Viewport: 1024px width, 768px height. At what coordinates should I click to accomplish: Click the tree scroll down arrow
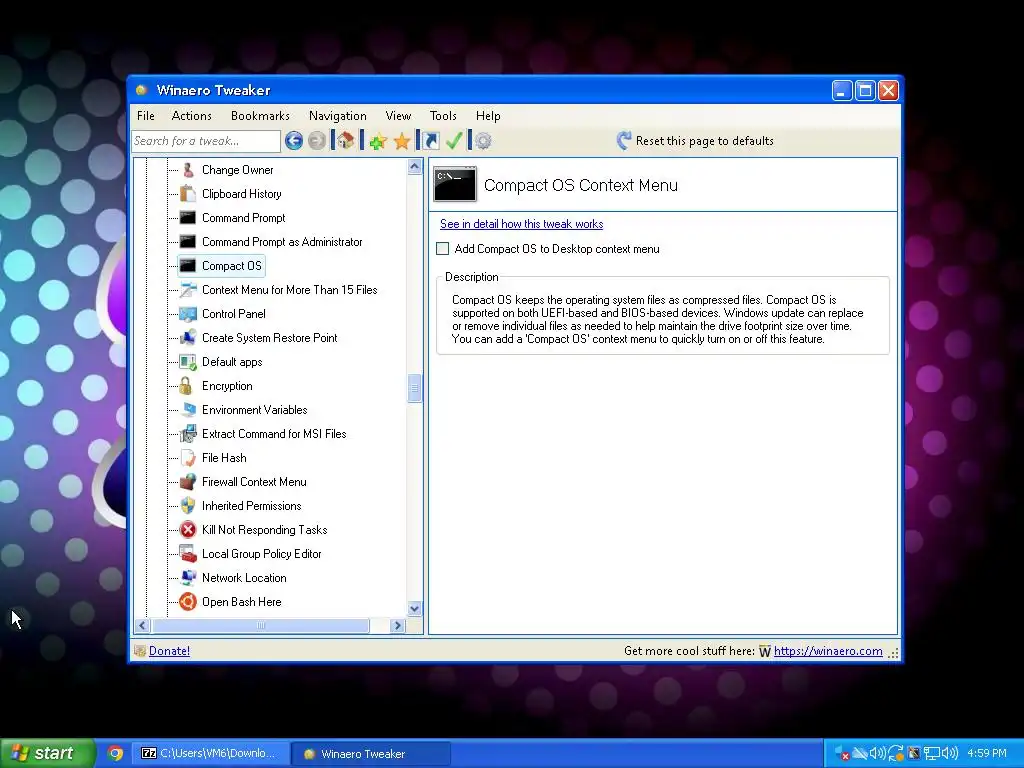(x=415, y=609)
